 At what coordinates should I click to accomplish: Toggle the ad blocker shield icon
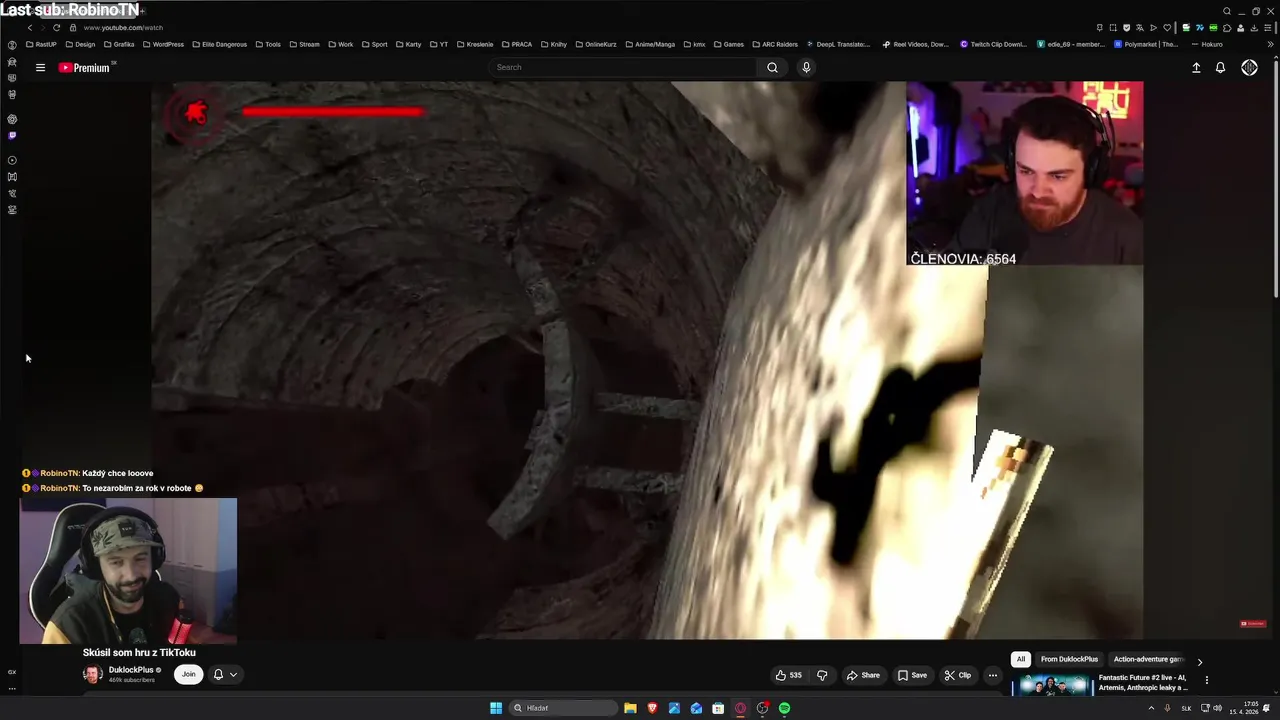[1126, 28]
